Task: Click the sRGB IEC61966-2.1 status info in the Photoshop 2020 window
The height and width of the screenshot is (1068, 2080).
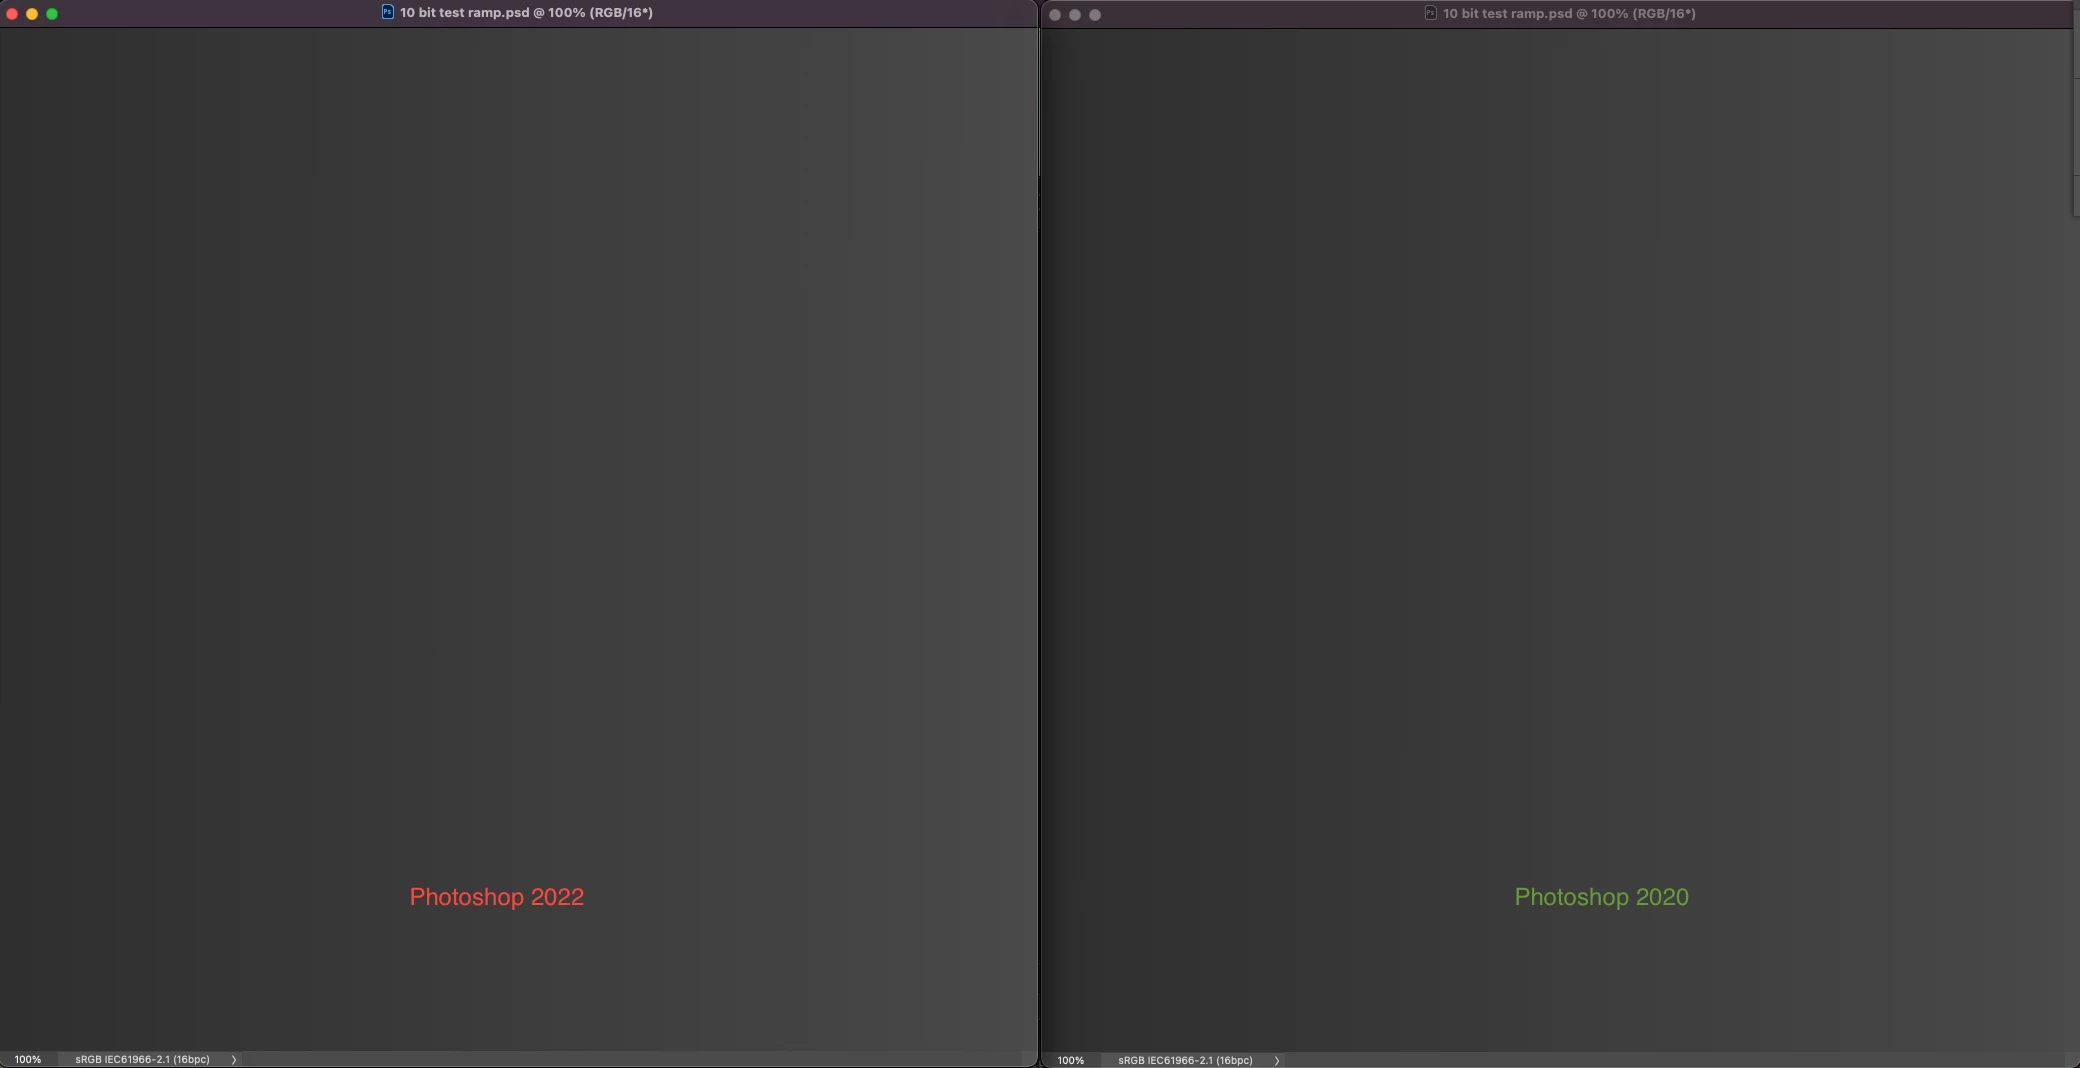Action: pos(1185,1060)
